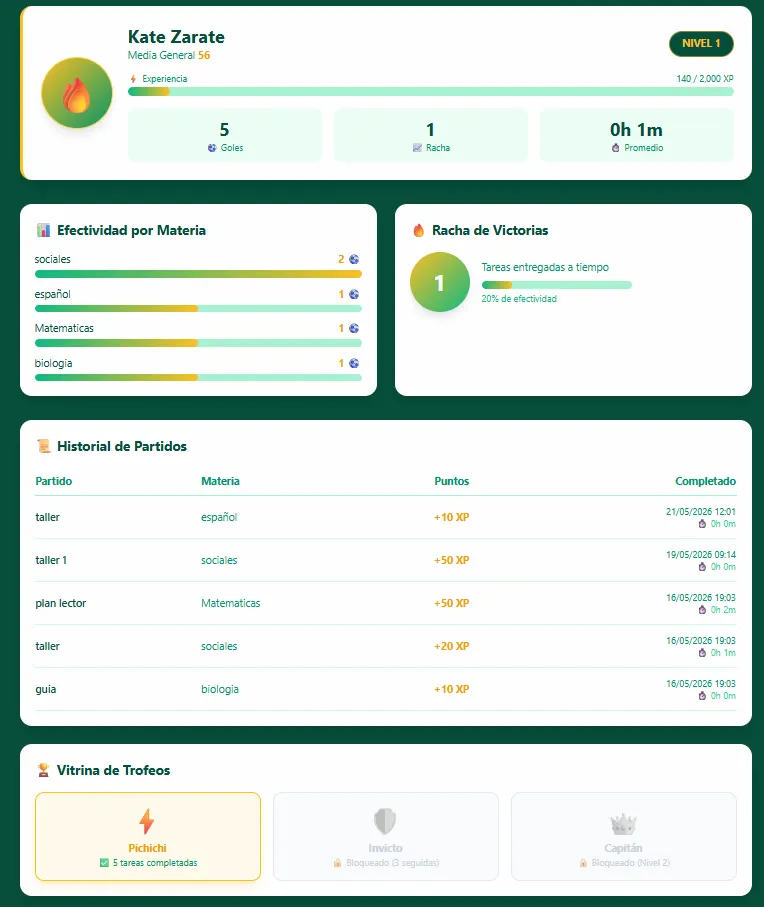This screenshot has width=764, height=907.
Task: Click the Completado column header
Action: click(706, 481)
